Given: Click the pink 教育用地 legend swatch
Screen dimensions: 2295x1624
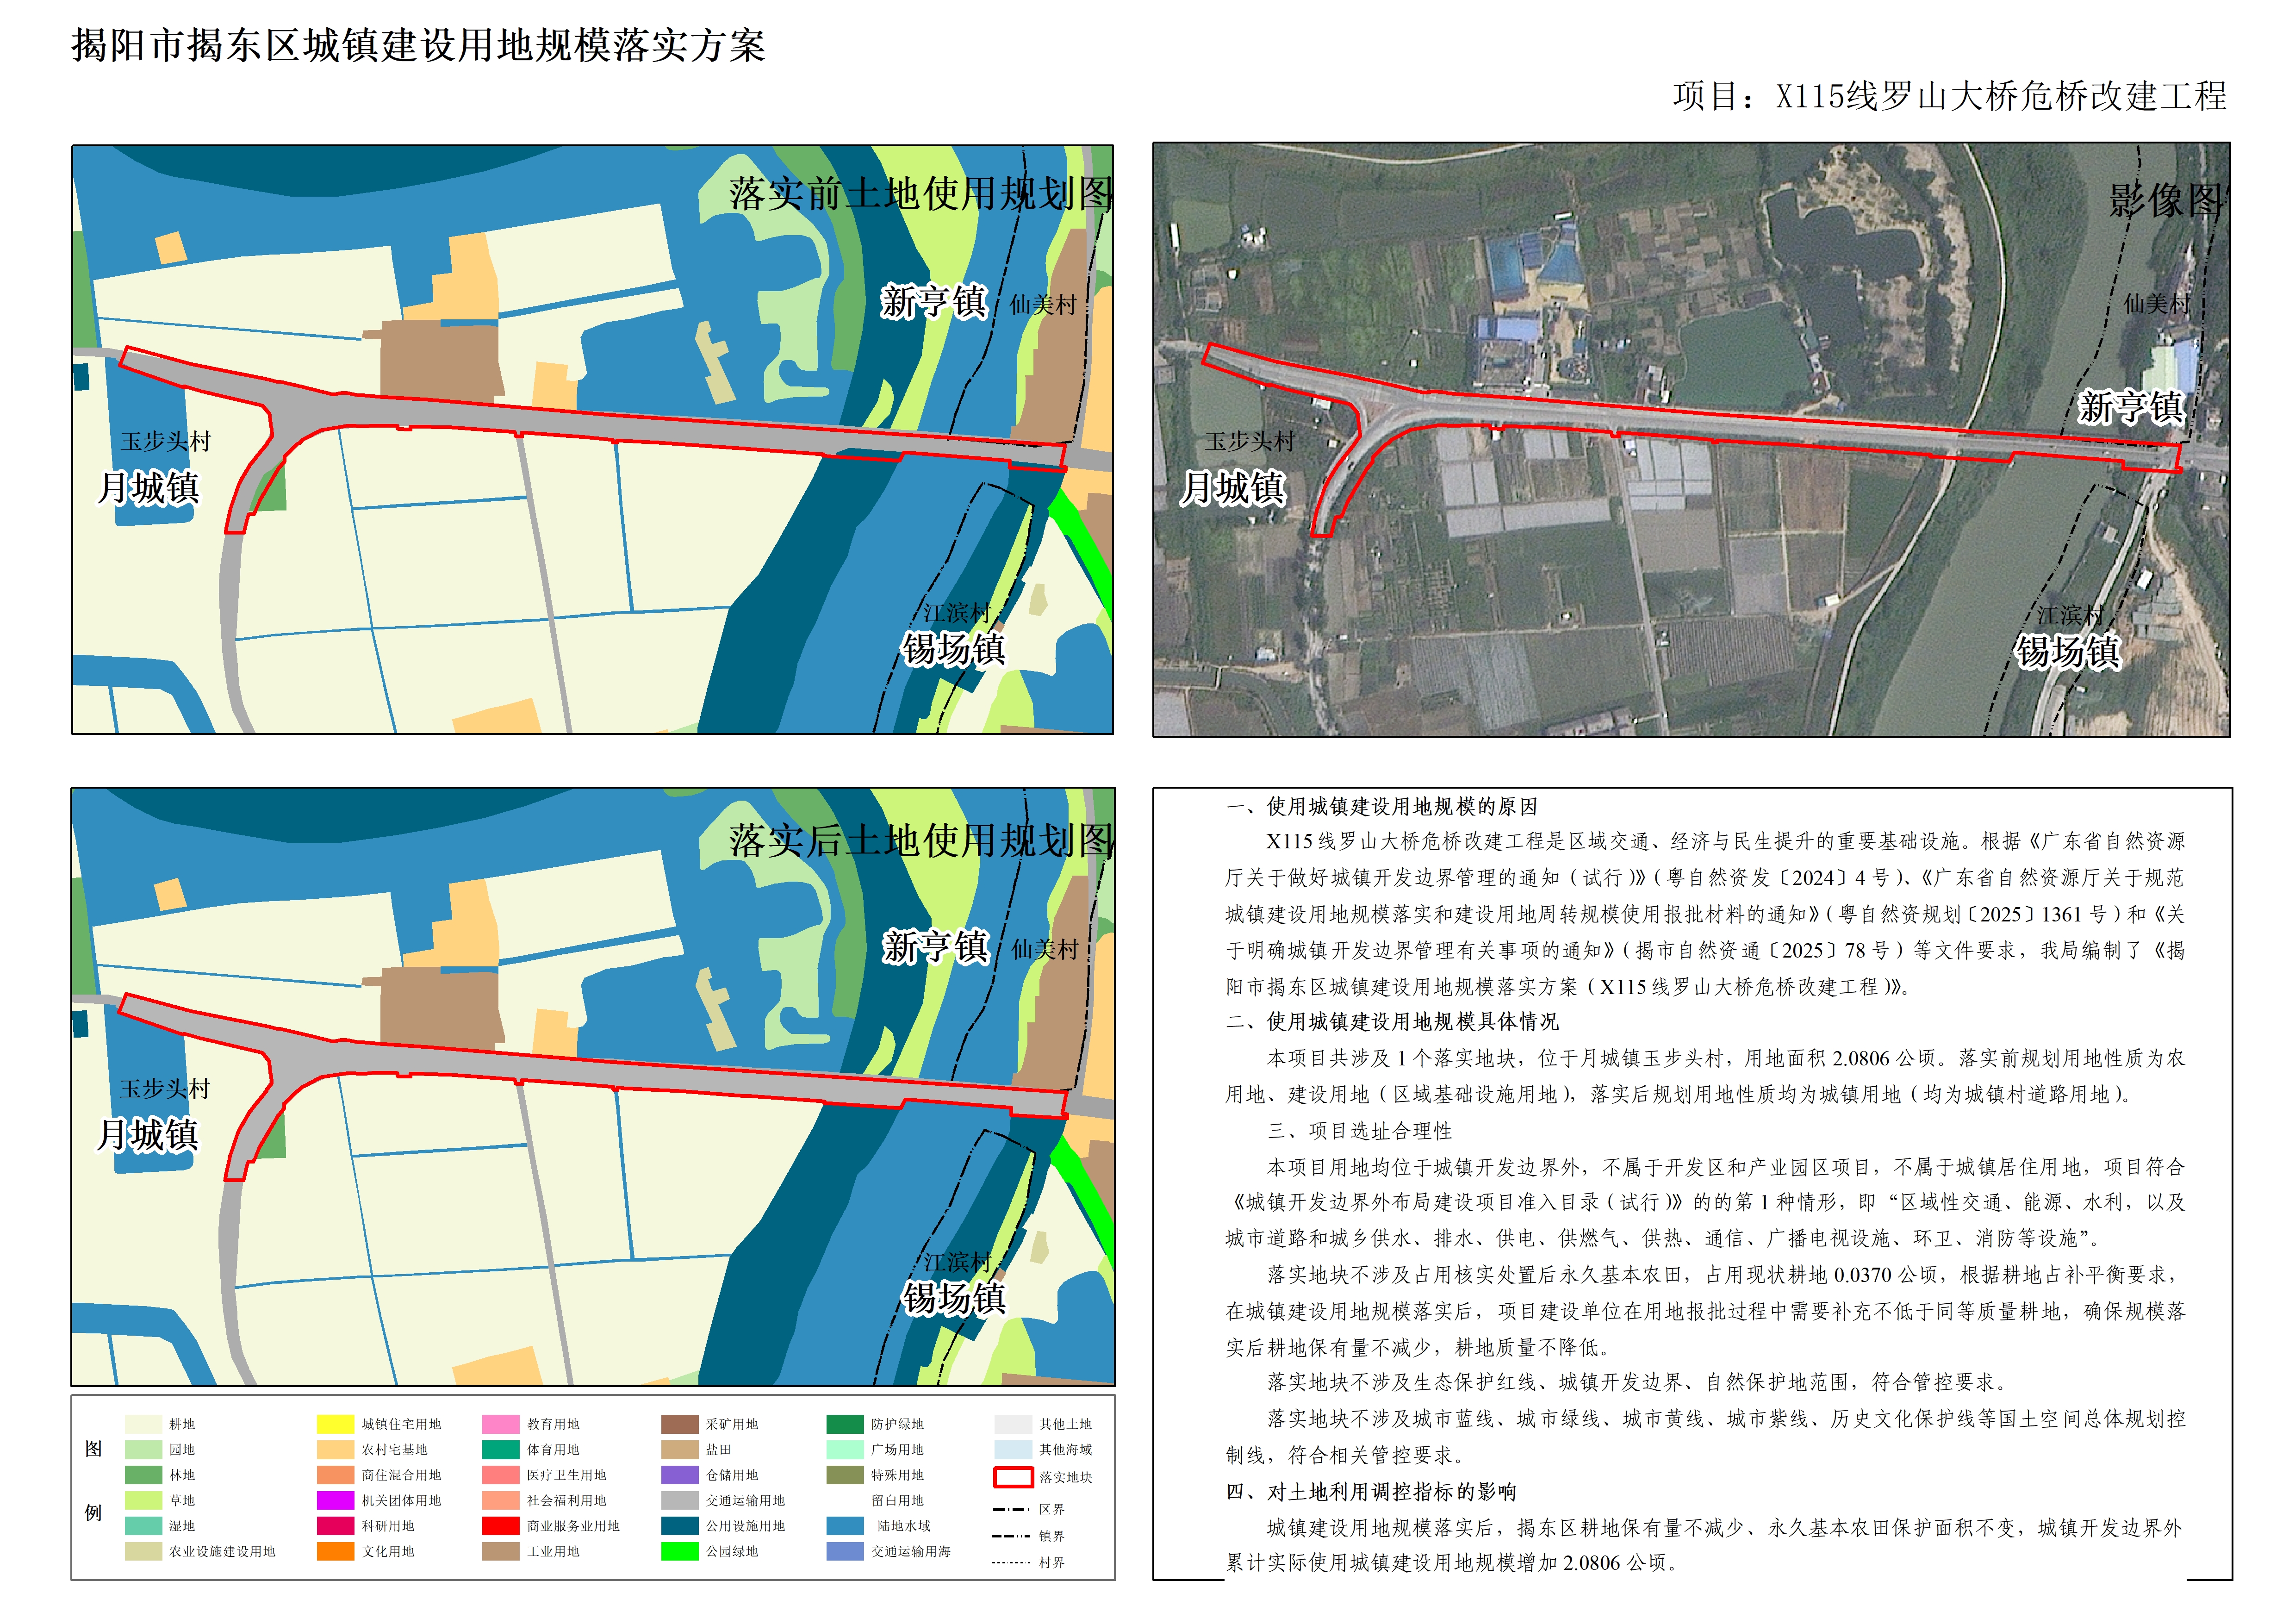Looking at the screenshot, I should click(x=501, y=1424).
